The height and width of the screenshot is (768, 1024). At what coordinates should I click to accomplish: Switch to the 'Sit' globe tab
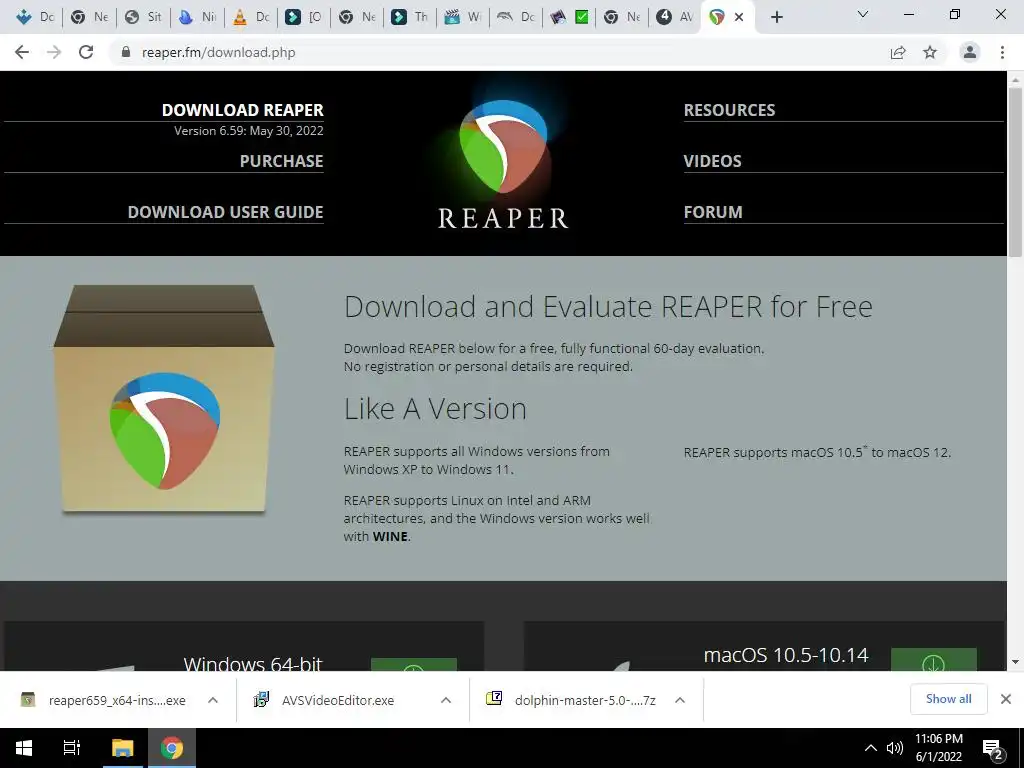(x=143, y=17)
